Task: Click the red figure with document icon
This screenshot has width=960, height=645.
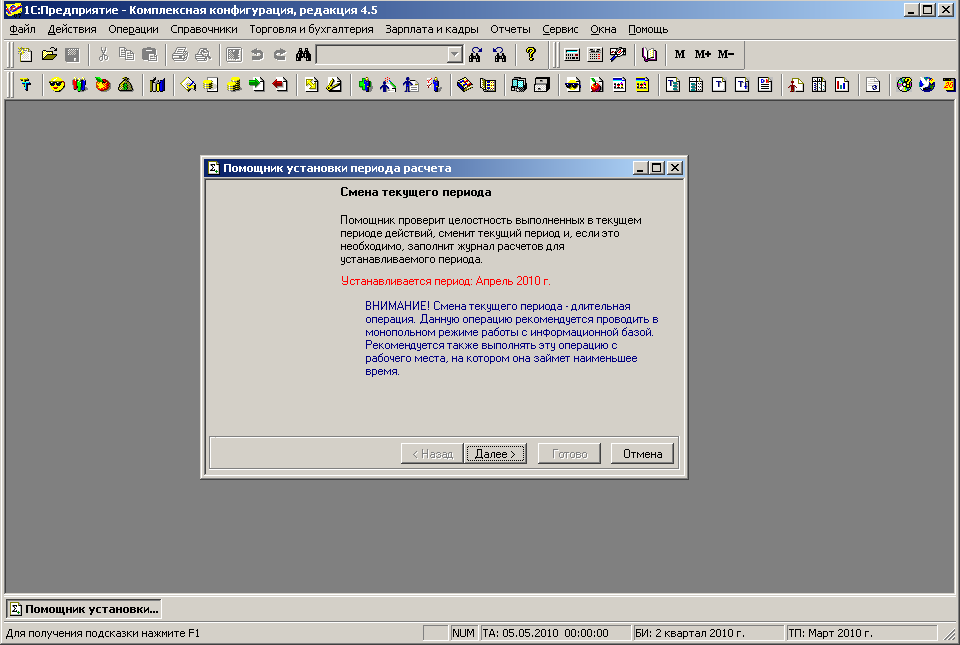Action: pyautogui.click(x=796, y=85)
